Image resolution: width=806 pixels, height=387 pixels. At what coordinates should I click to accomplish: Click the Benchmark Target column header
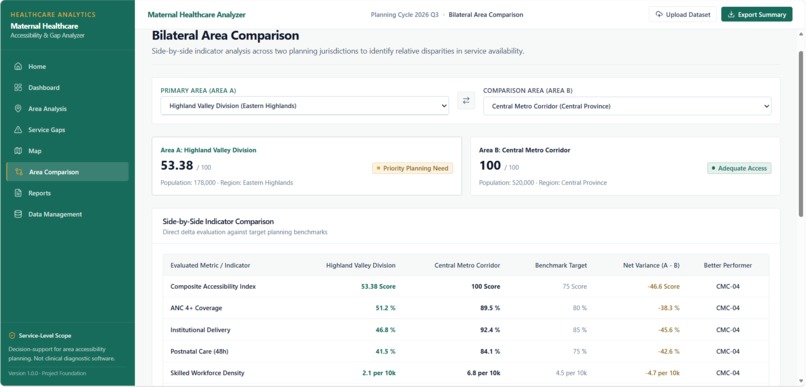click(561, 265)
